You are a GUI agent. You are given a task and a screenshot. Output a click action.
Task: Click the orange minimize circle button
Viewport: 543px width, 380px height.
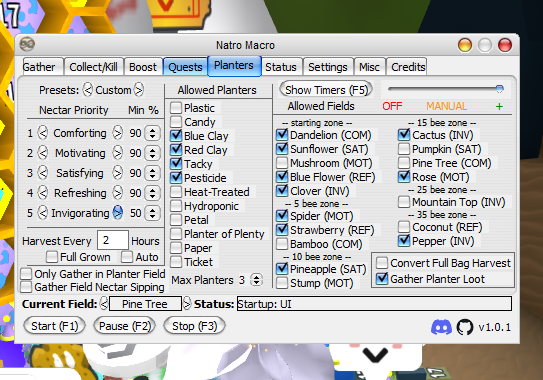pos(464,45)
